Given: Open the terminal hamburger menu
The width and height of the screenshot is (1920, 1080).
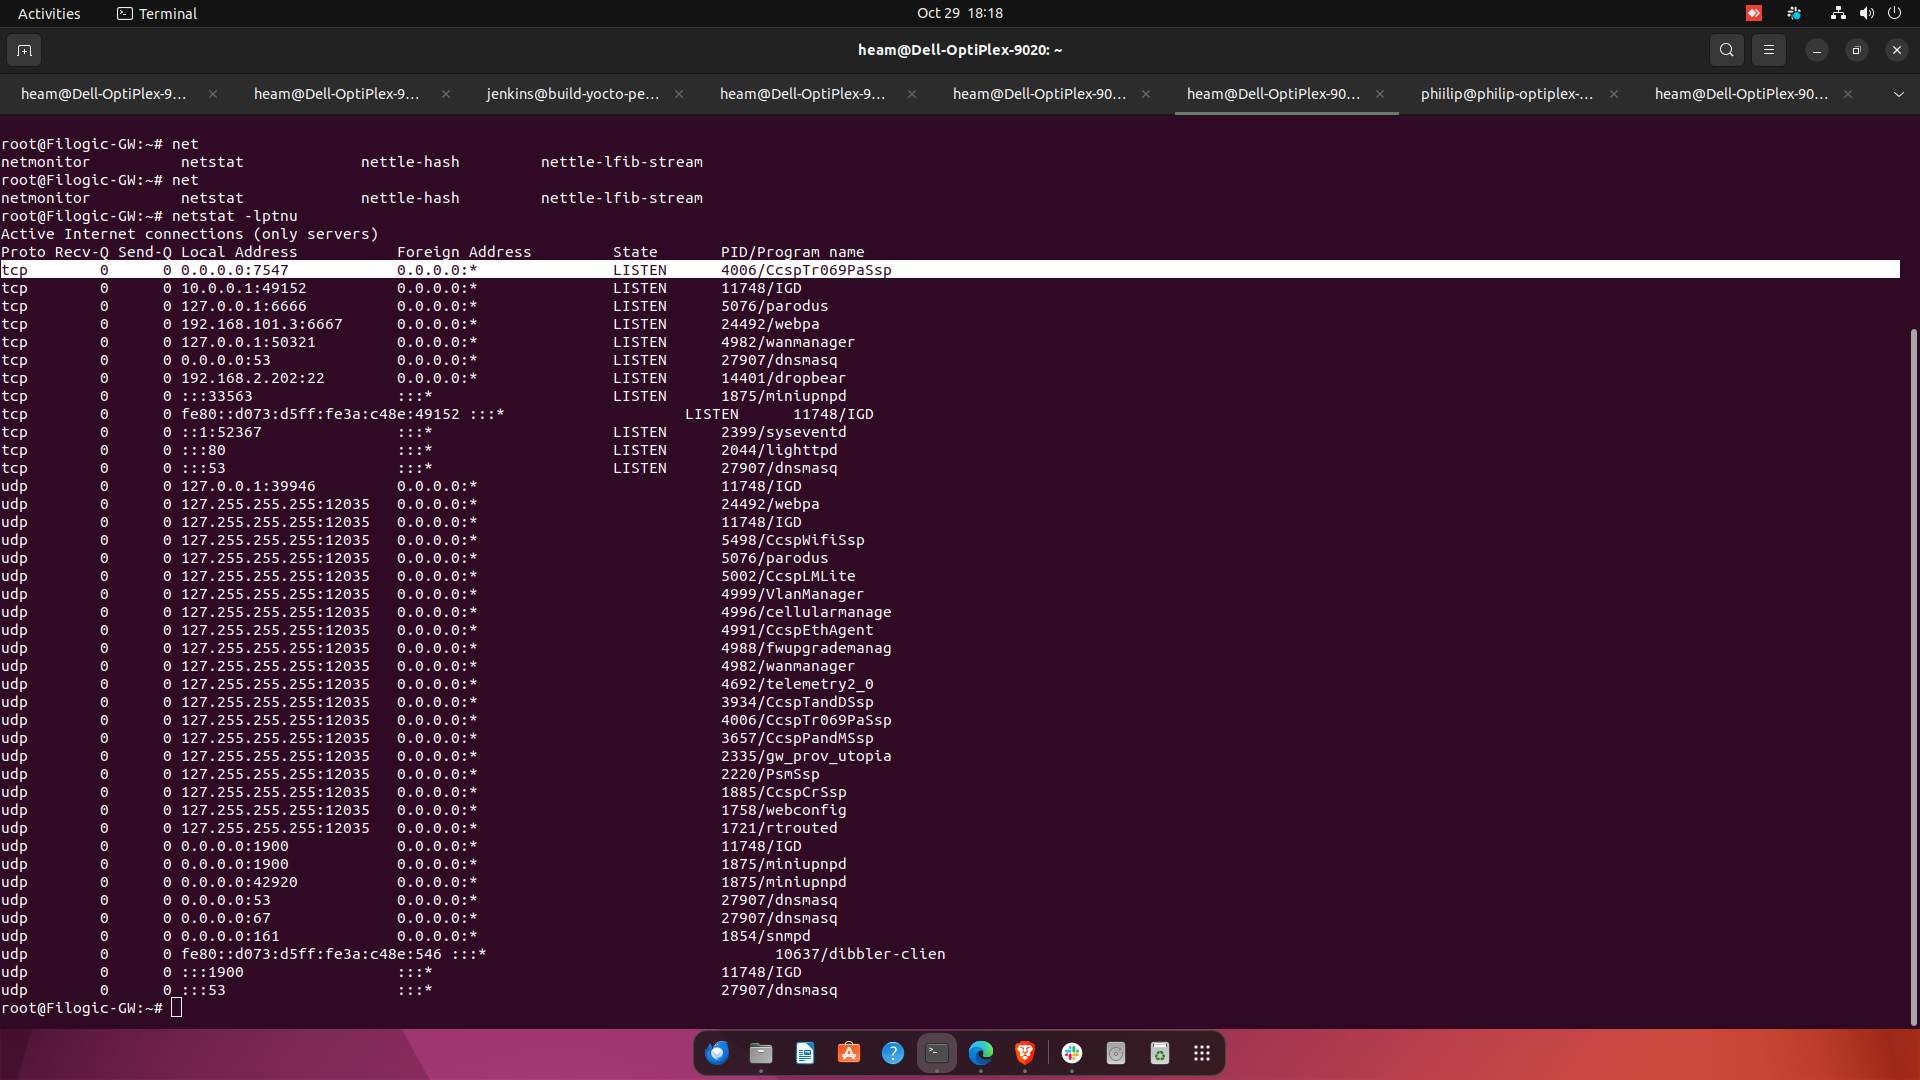Looking at the screenshot, I should (x=1768, y=50).
